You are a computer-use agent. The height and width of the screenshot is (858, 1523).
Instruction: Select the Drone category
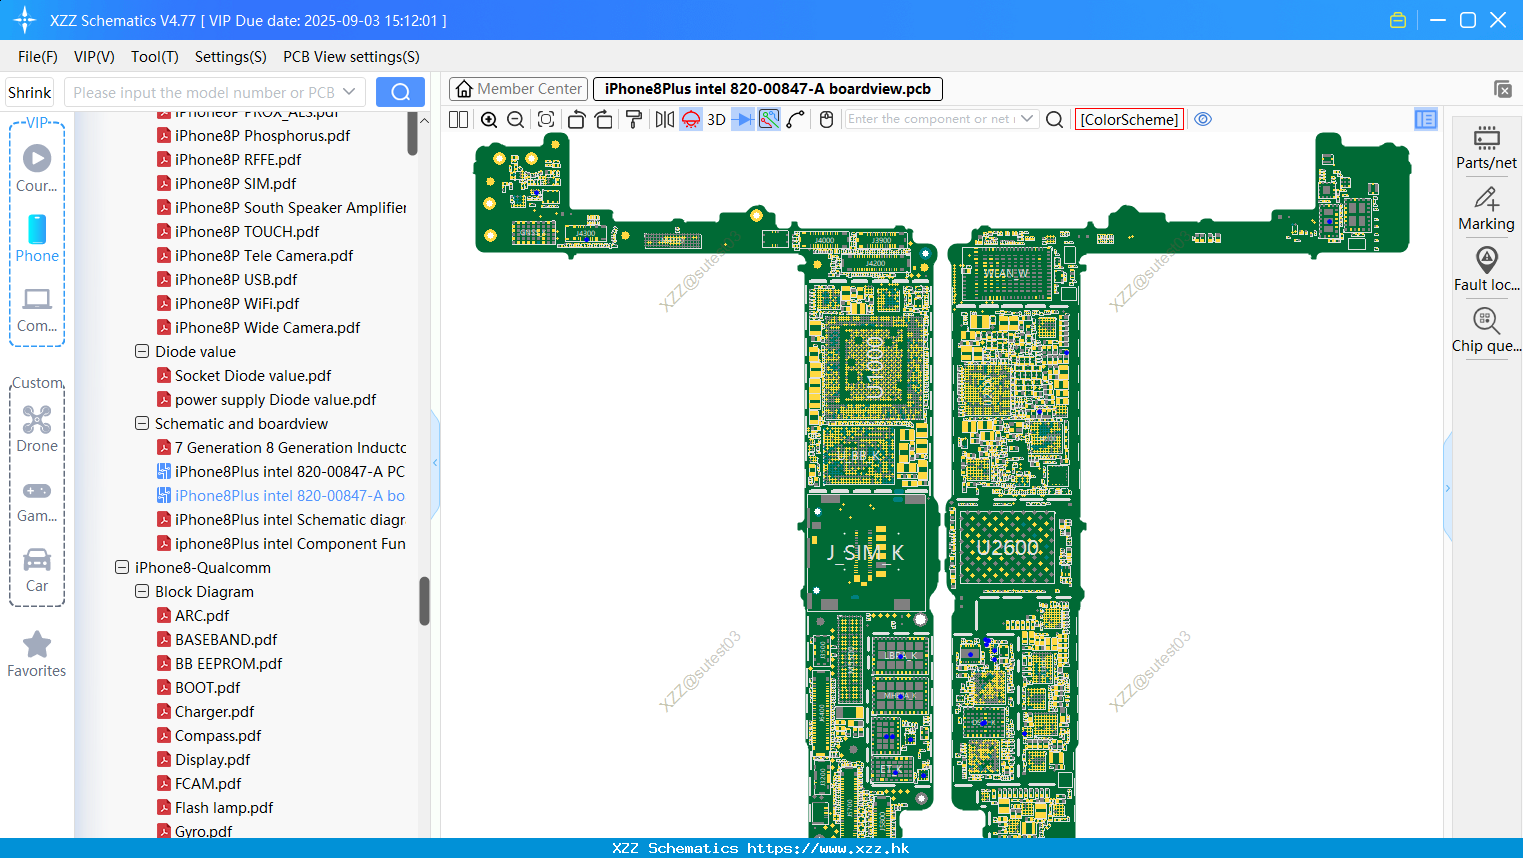click(x=37, y=430)
